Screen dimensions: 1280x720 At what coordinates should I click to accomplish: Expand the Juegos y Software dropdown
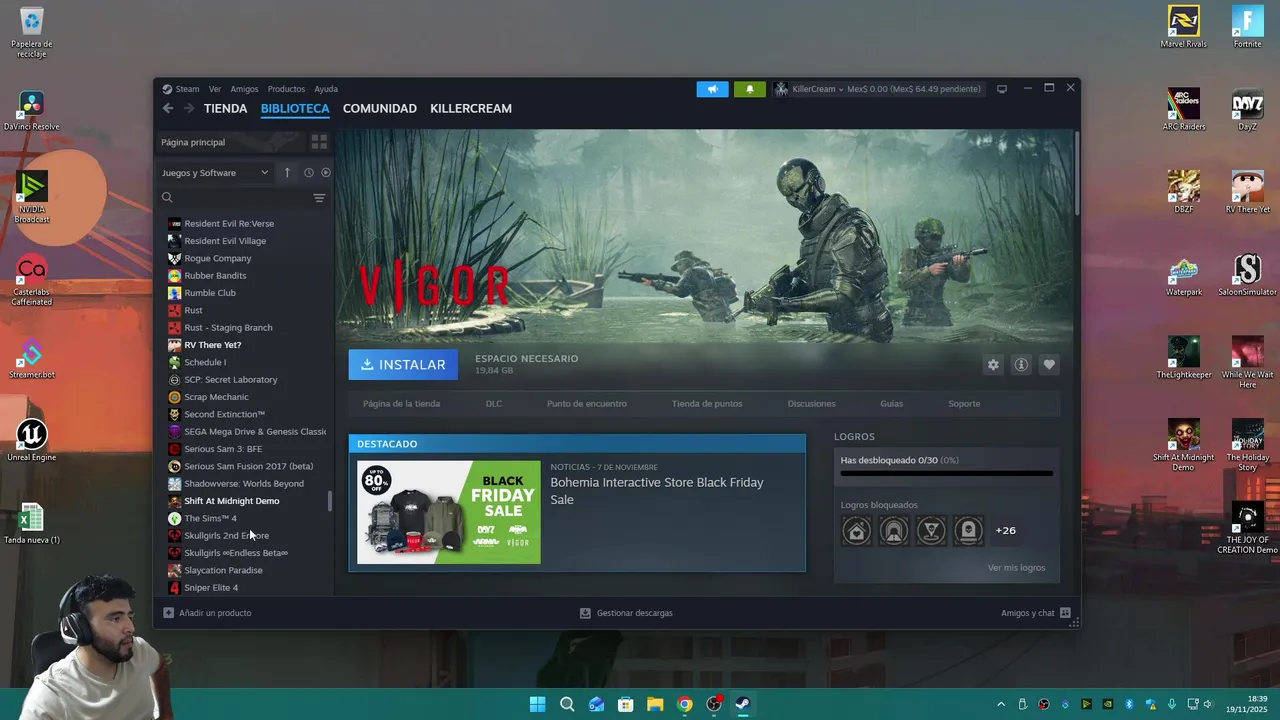[x=215, y=172]
